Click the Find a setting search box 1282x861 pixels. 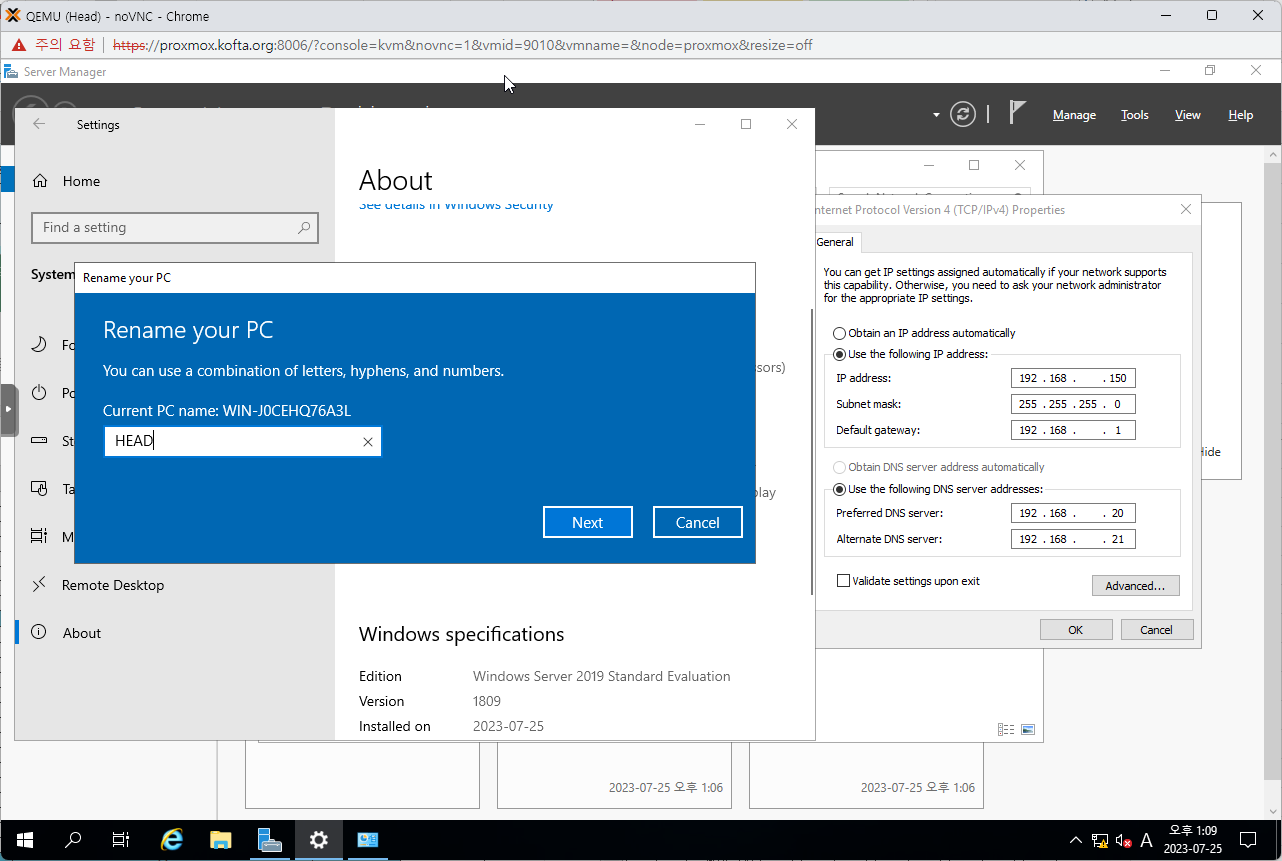(165, 228)
